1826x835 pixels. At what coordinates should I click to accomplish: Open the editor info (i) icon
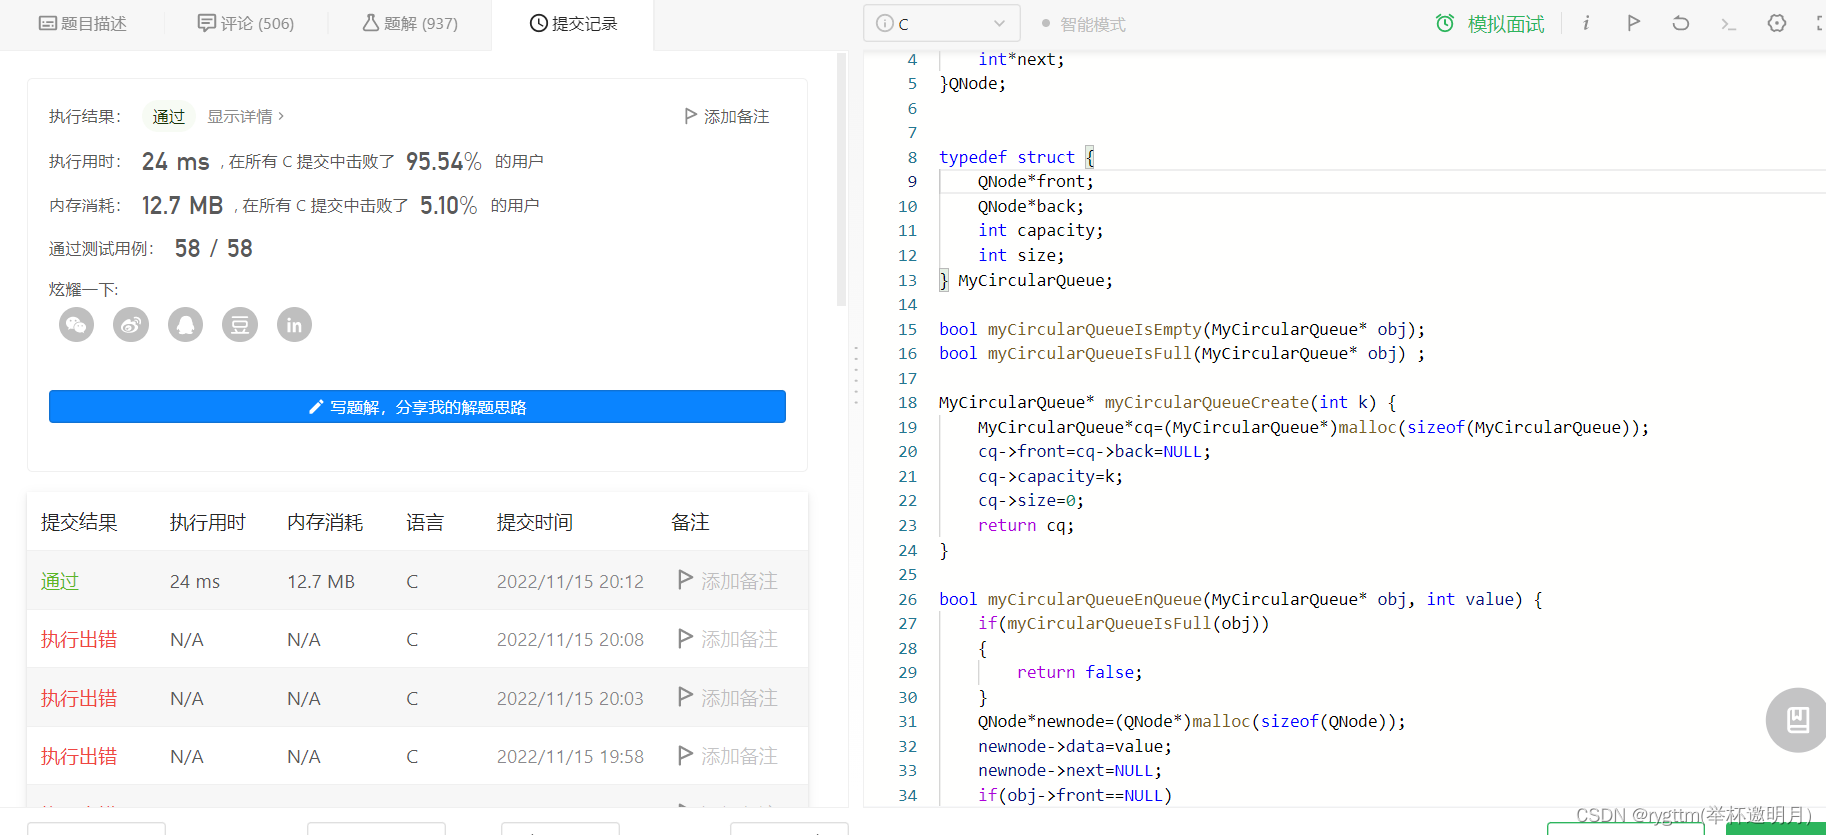pyautogui.click(x=1586, y=23)
